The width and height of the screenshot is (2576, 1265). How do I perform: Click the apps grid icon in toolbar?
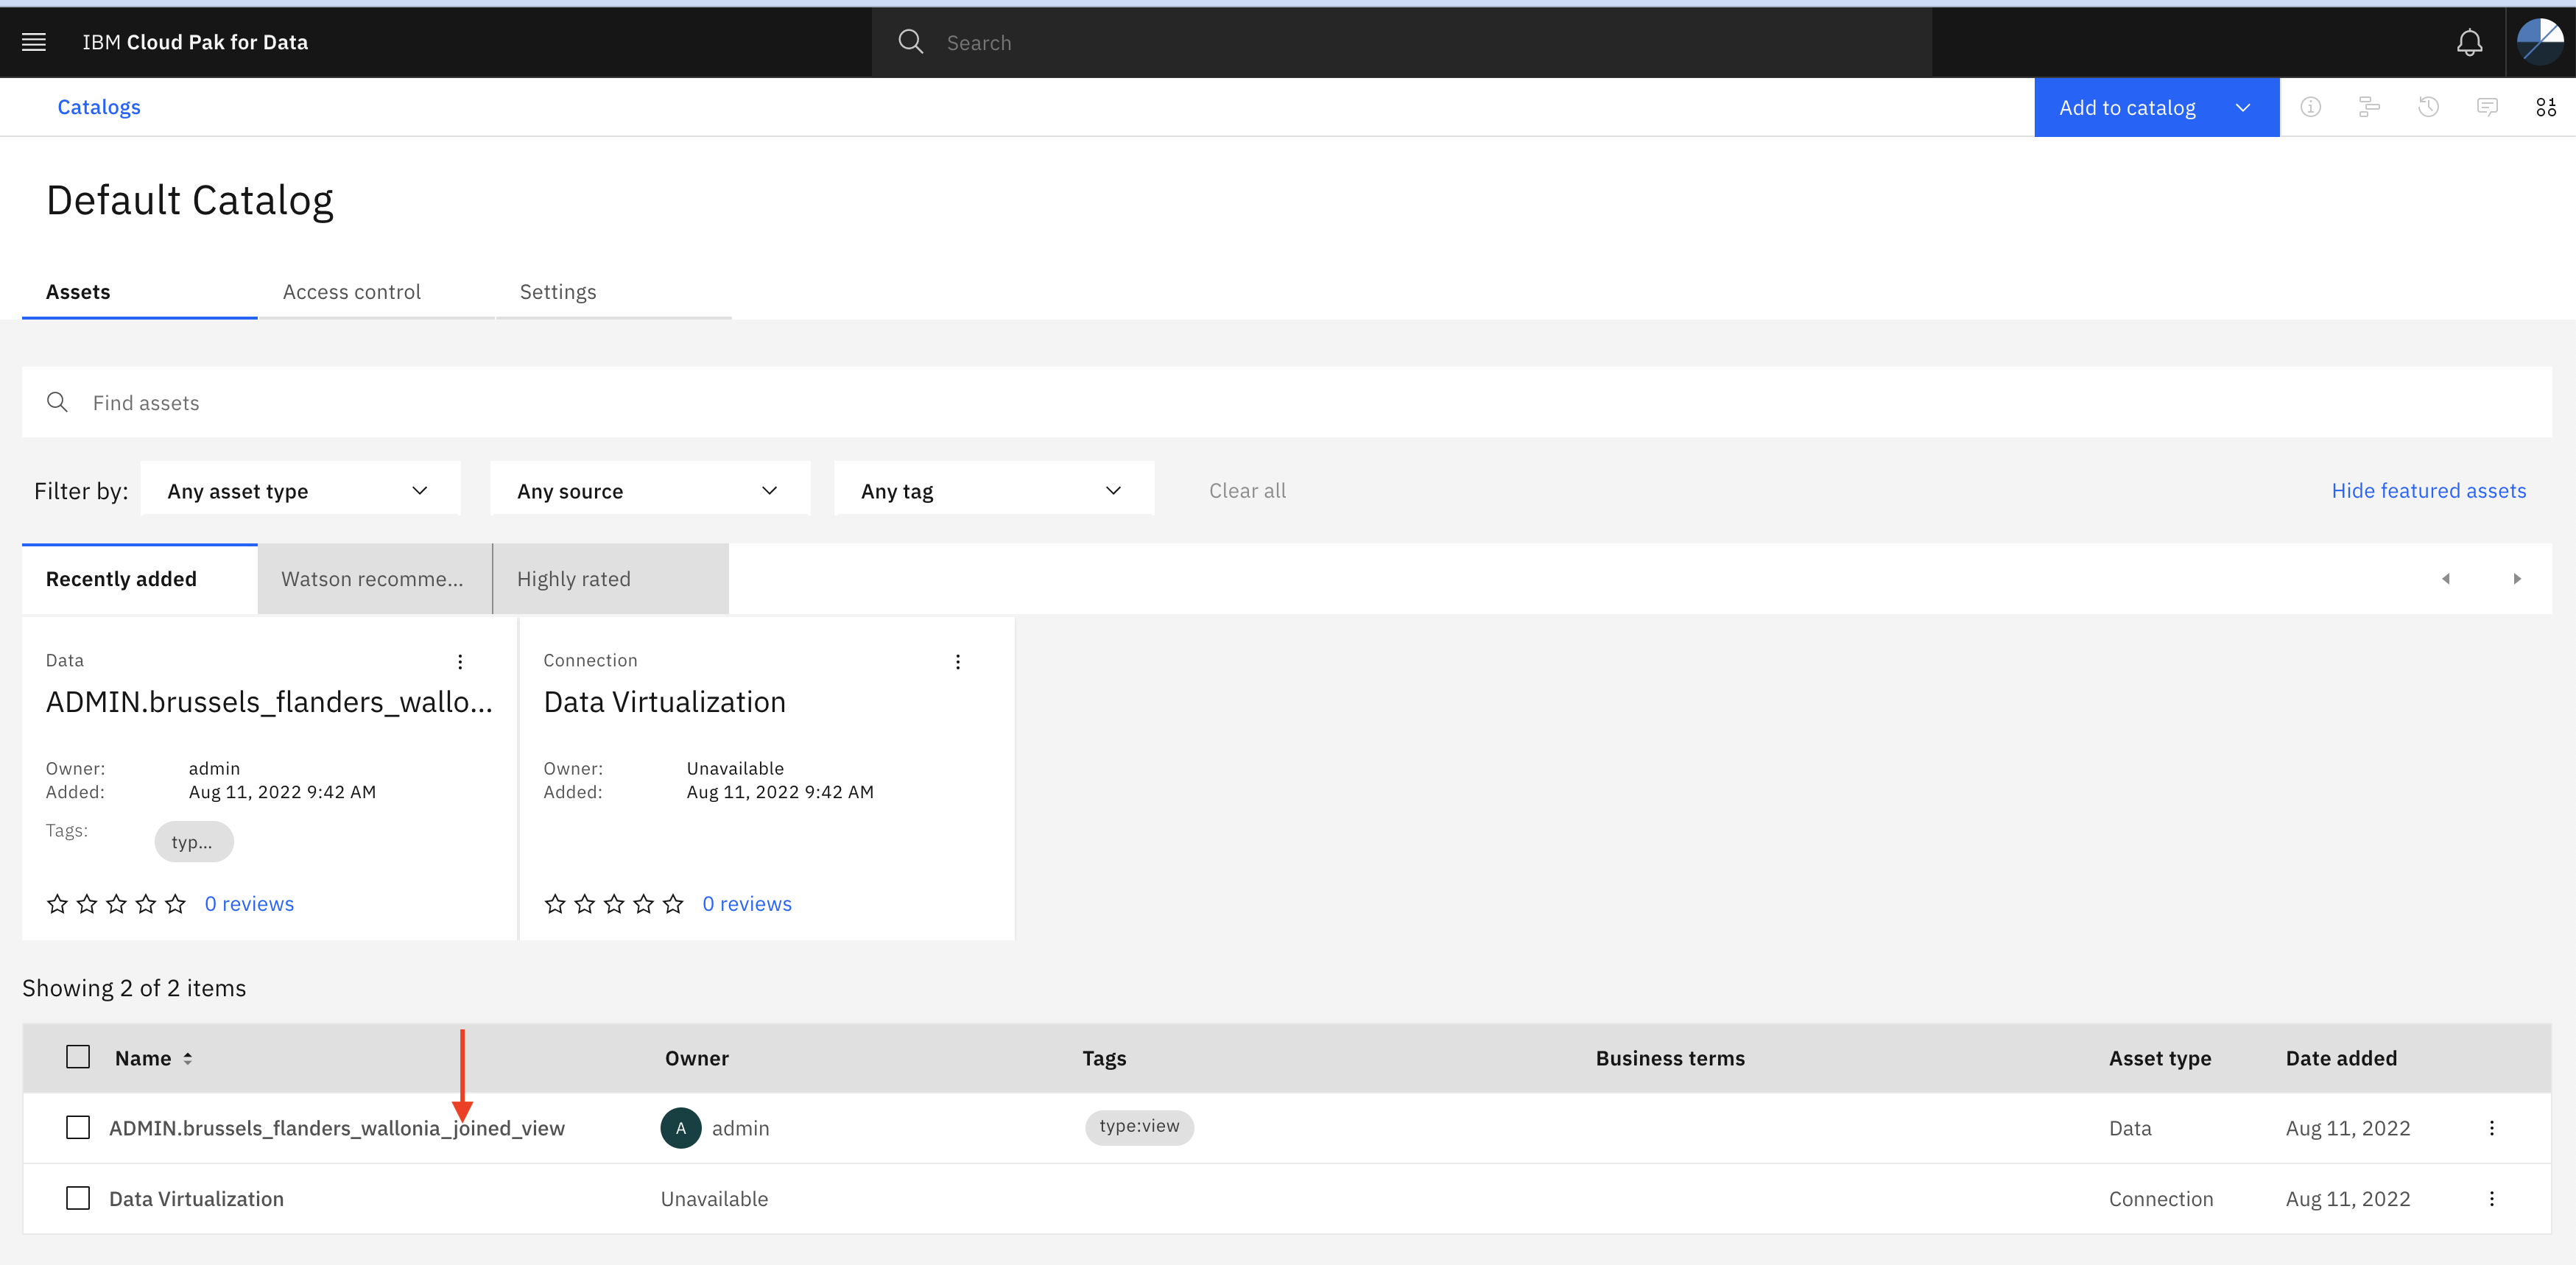[x=2545, y=107]
